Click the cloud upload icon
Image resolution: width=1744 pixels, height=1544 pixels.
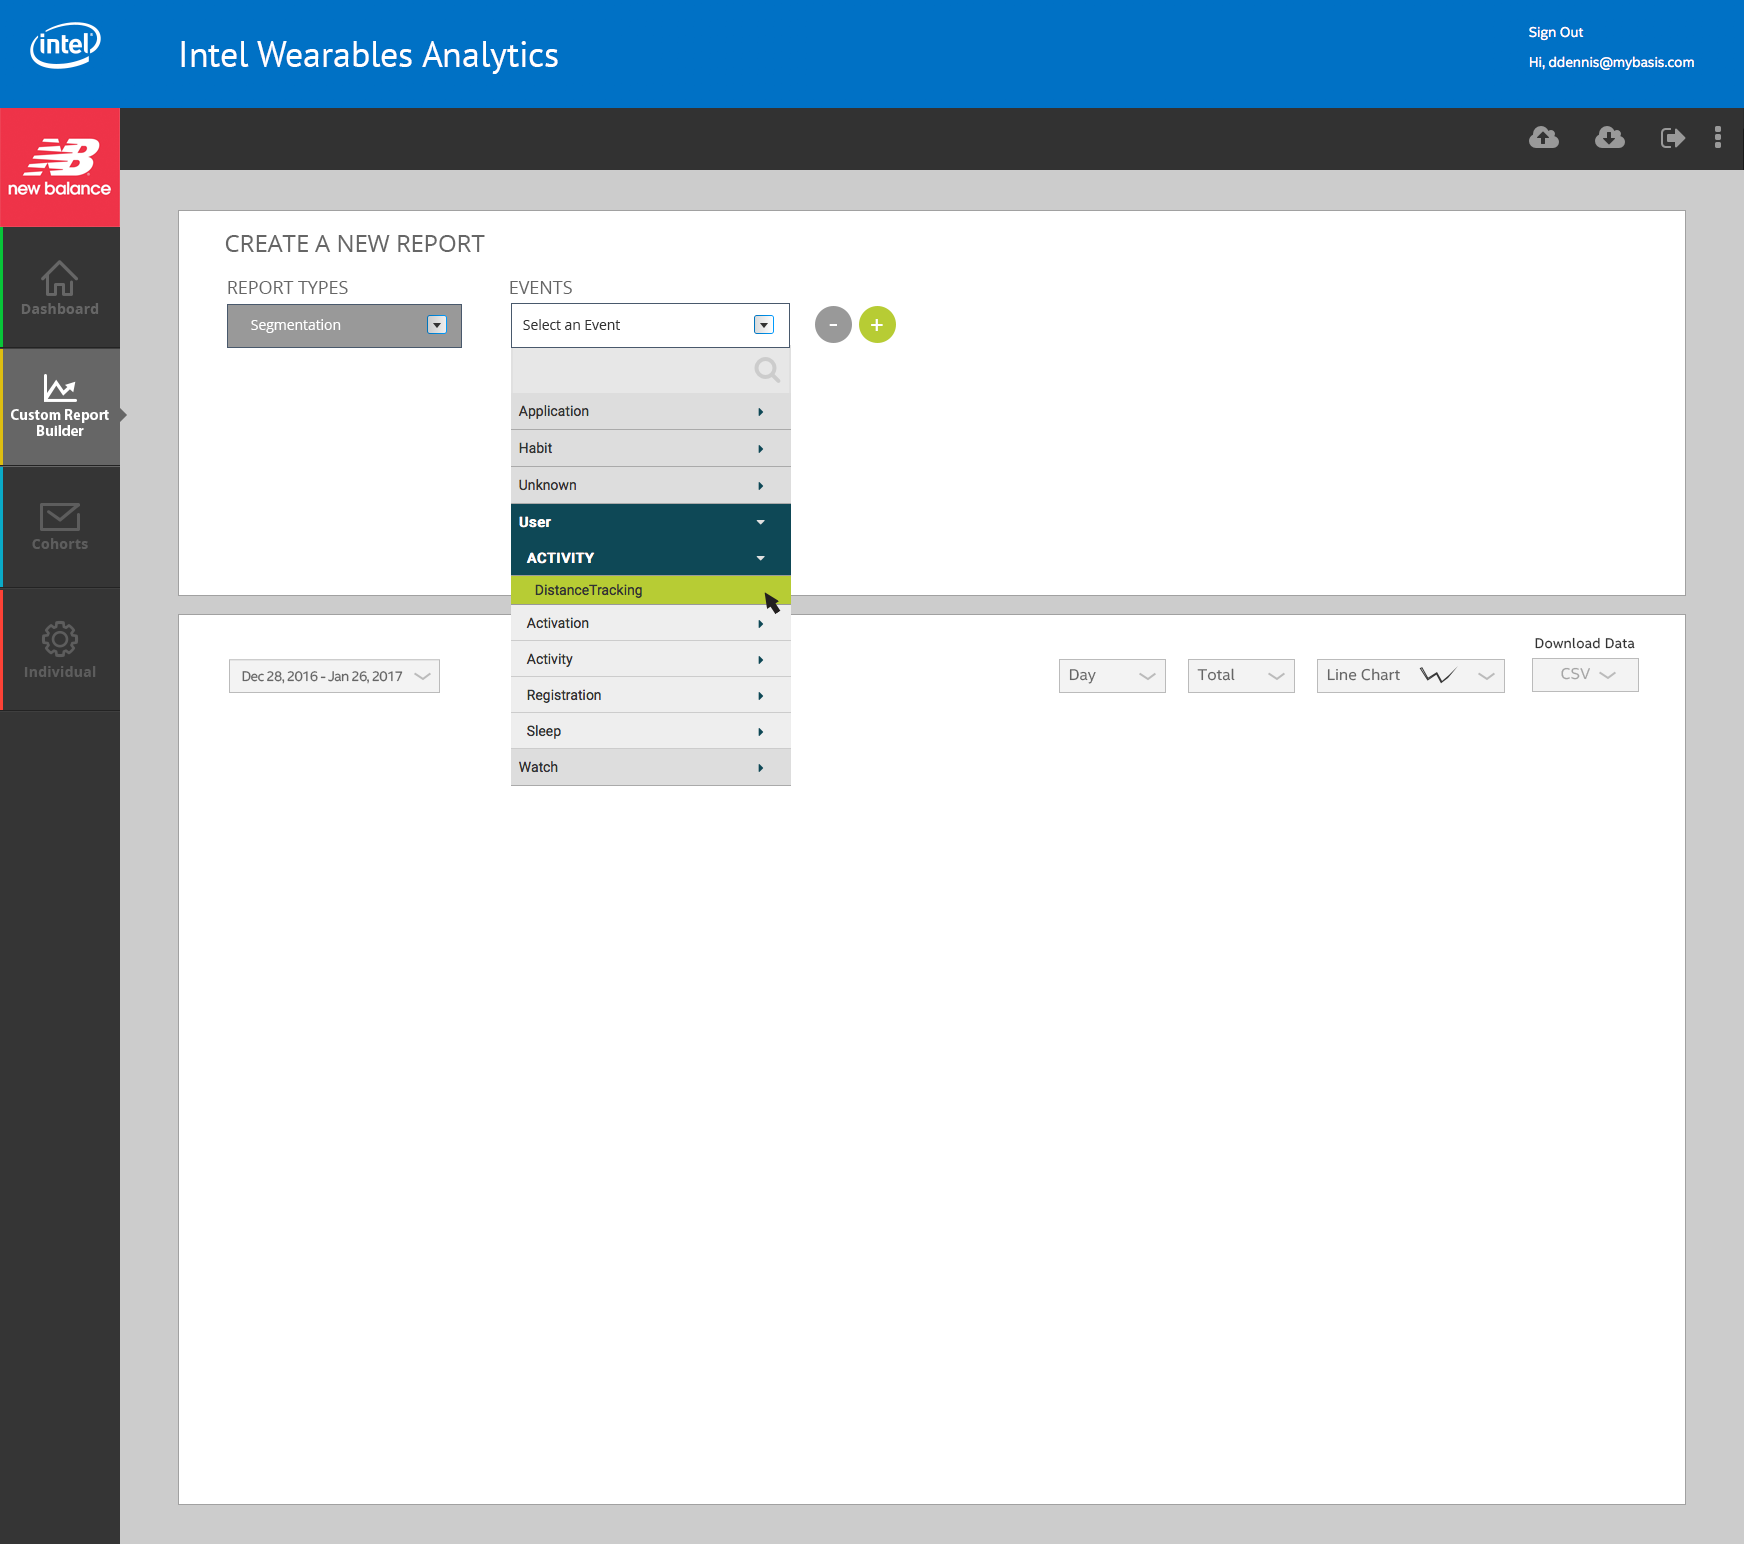1544,138
